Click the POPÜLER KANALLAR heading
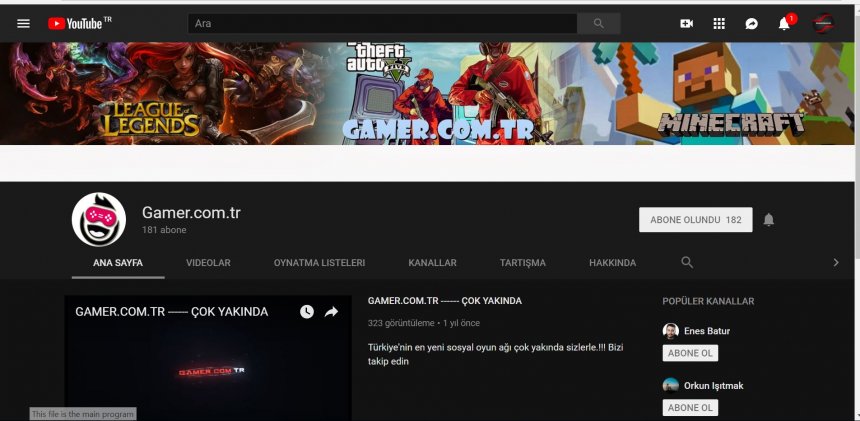The height and width of the screenshot is (421, 860). [x=708, y=301]
